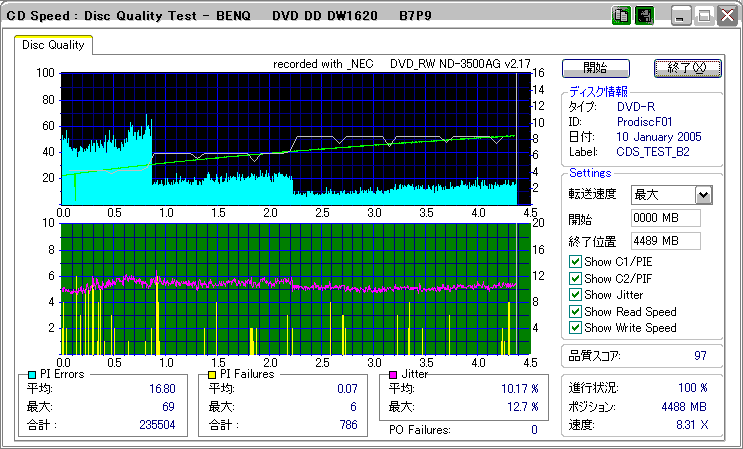
Task: Minimize the CD Speed window
Action: click(680, 17)
